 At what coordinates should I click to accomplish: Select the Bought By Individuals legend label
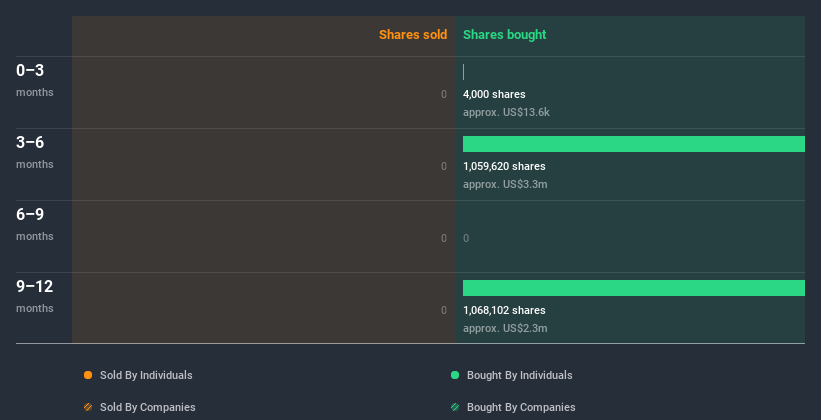pos(519,375)
